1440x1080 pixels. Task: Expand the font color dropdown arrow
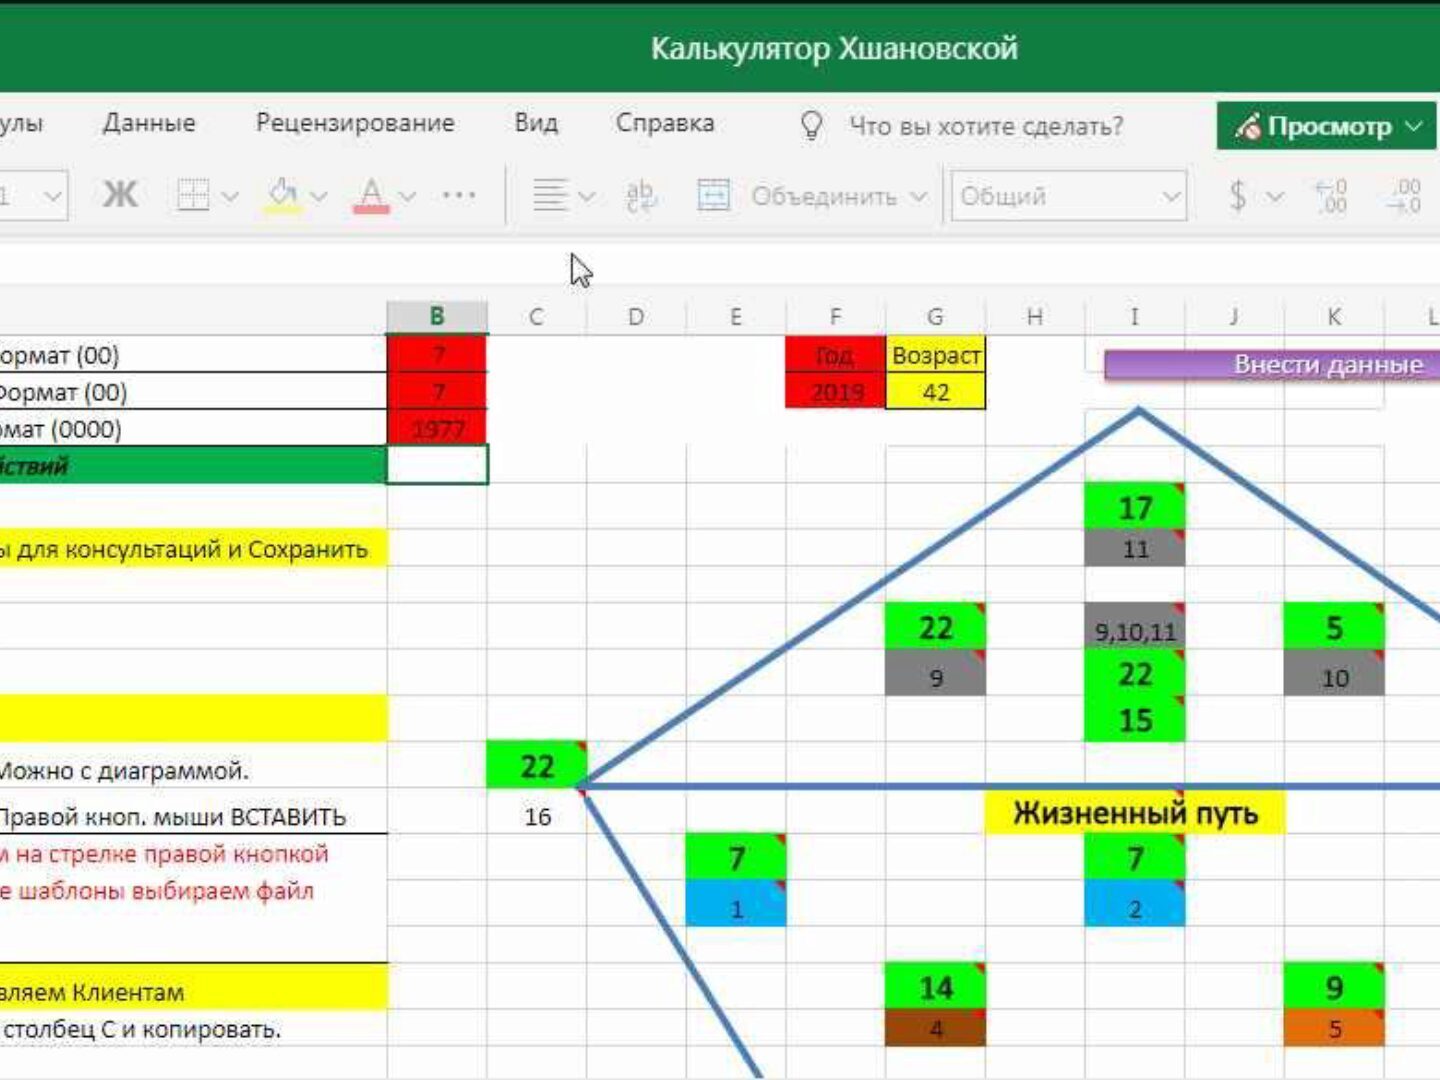407,196
